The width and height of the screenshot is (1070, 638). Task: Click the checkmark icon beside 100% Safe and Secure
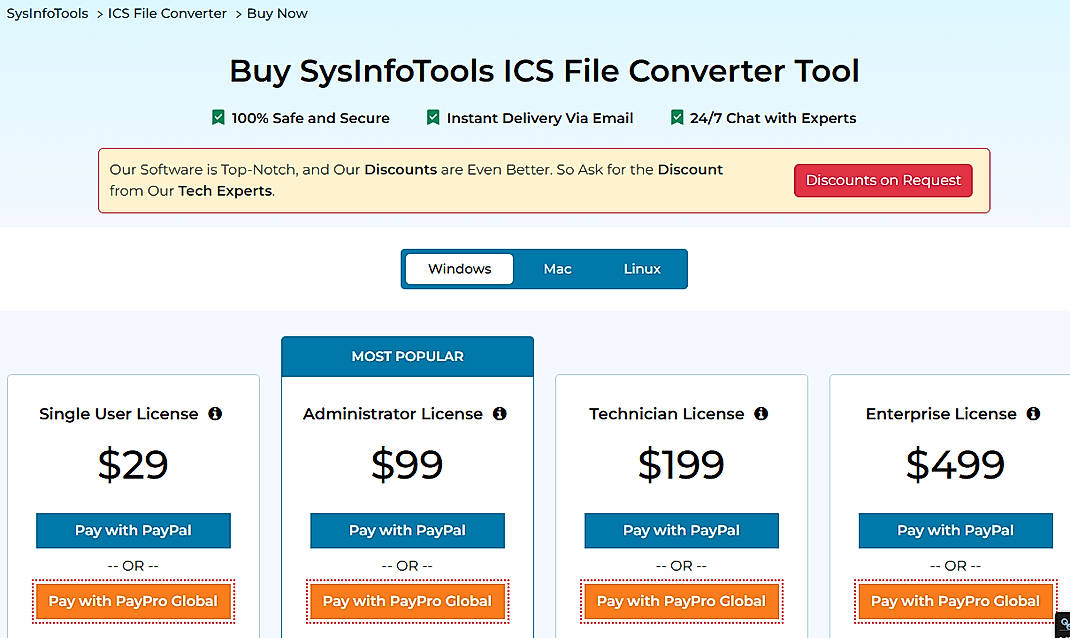[218, 117]
